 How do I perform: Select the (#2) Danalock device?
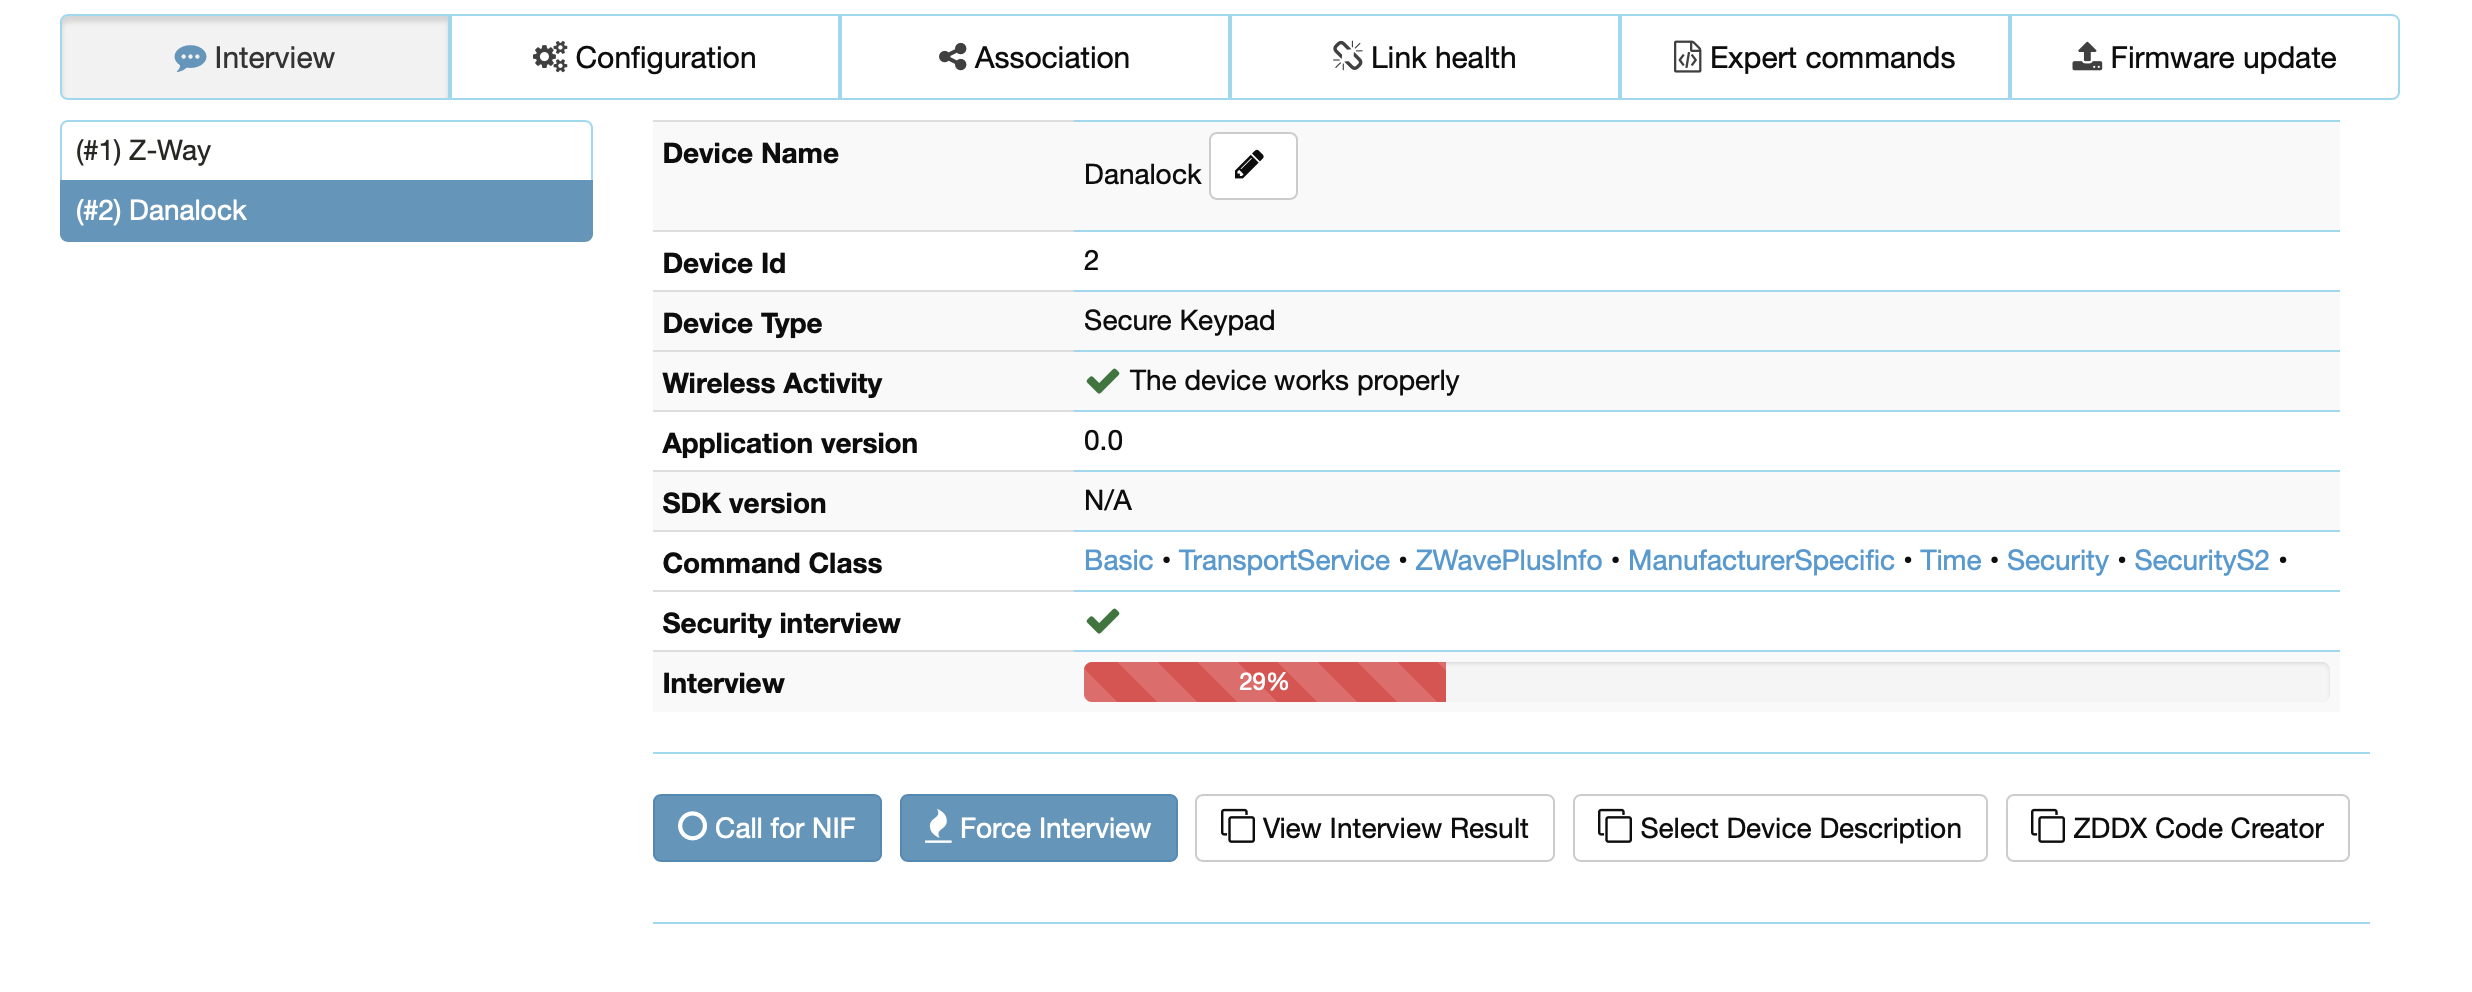326,211
